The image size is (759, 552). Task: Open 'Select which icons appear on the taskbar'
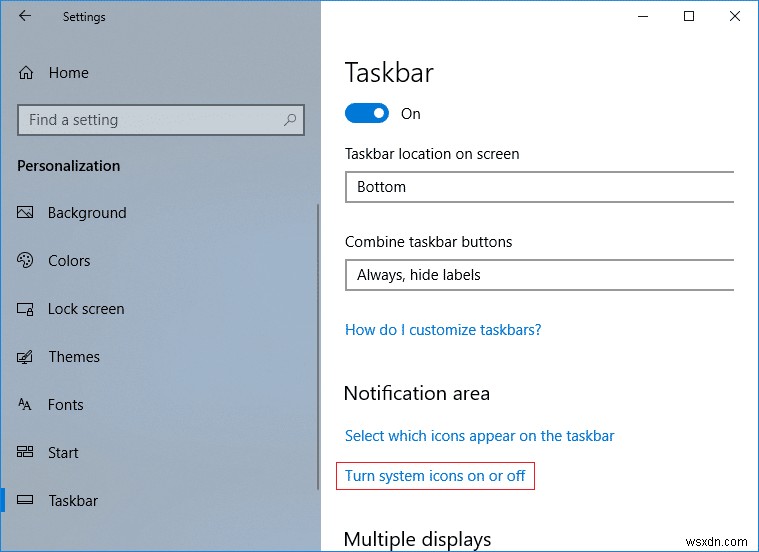tap(479, 436)
